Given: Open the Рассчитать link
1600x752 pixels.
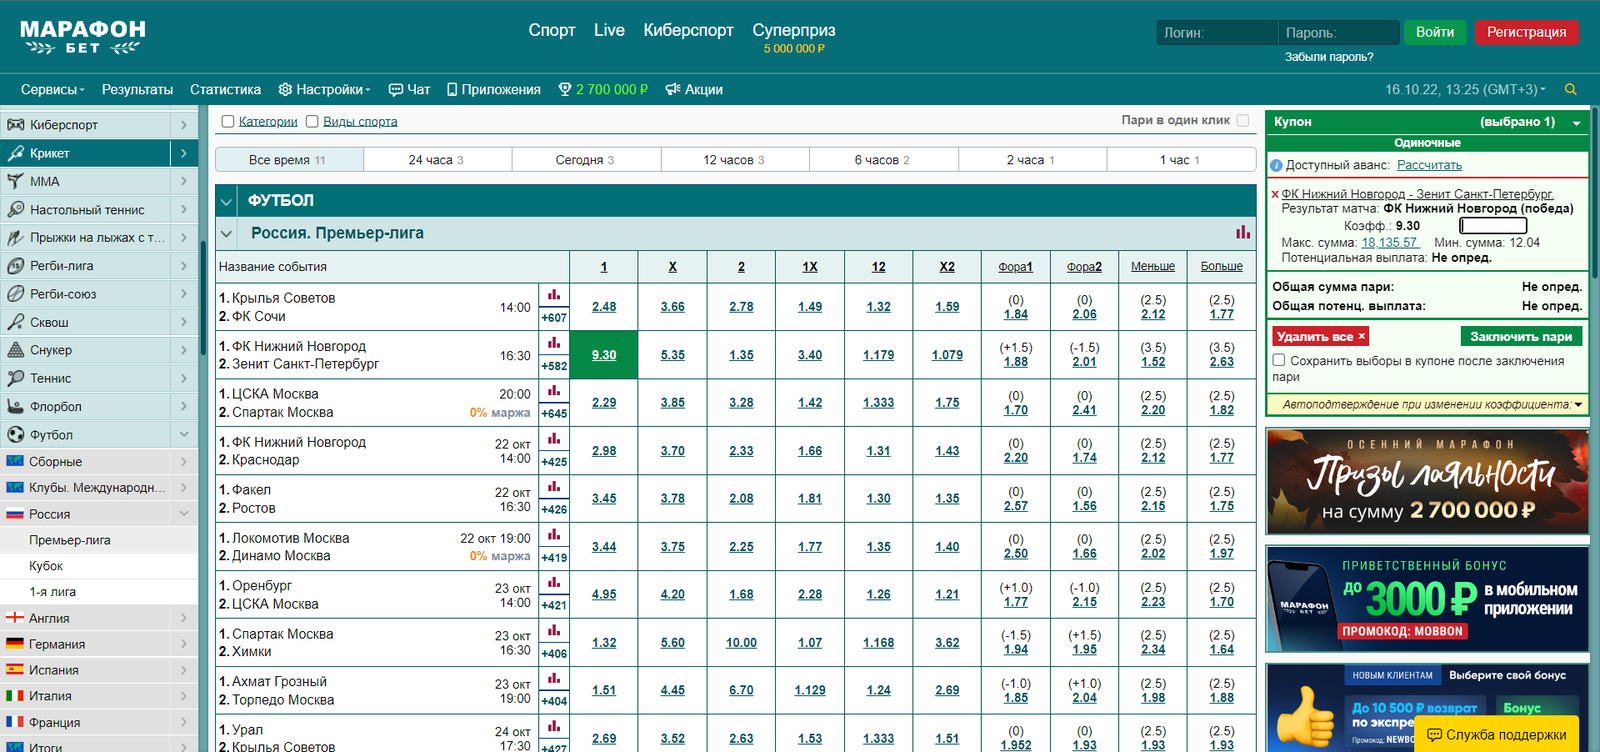Looking at the screenshot, I should tap(1429, 165).
